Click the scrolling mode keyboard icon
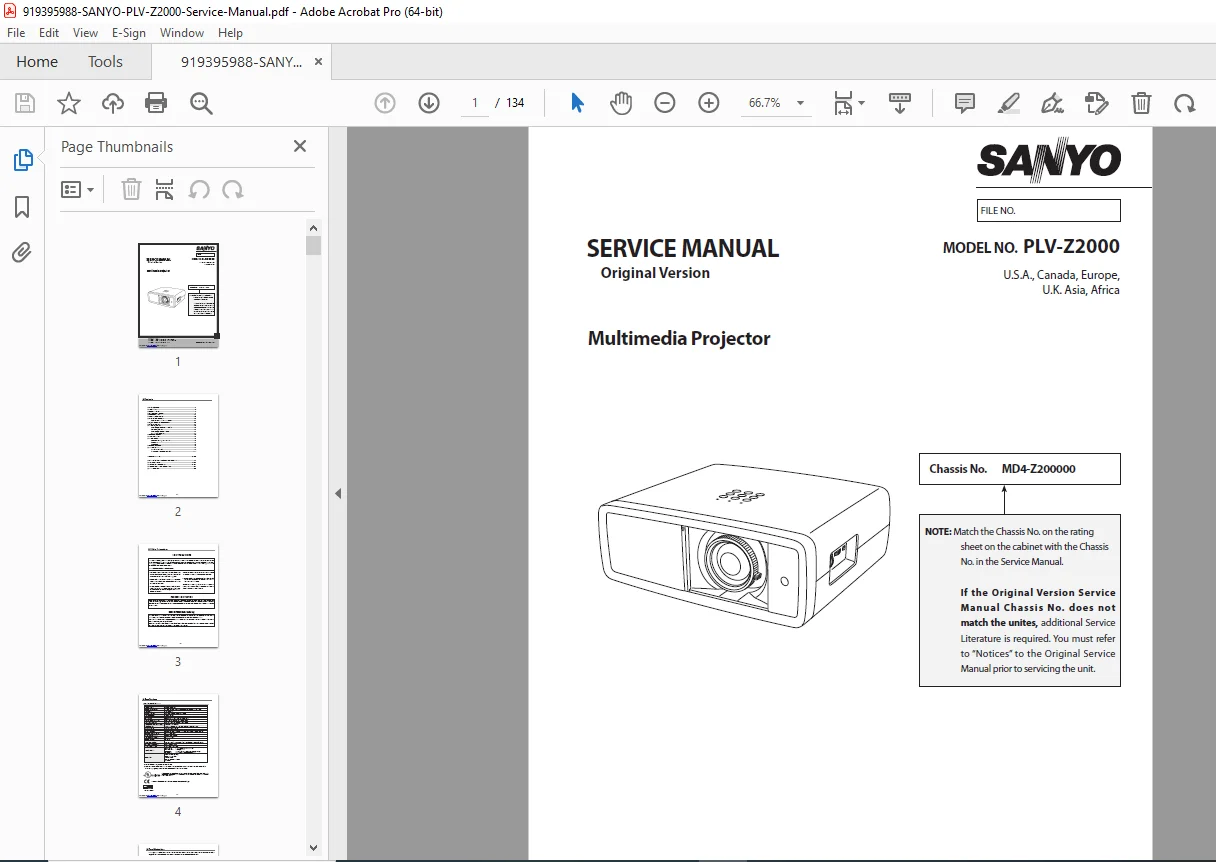Screen dimensions: 1216x862 [900, 103]
